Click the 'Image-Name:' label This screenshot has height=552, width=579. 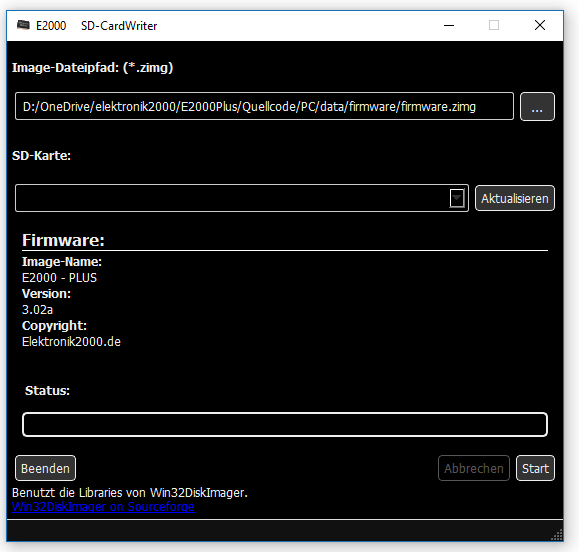(x=62, y=262)
